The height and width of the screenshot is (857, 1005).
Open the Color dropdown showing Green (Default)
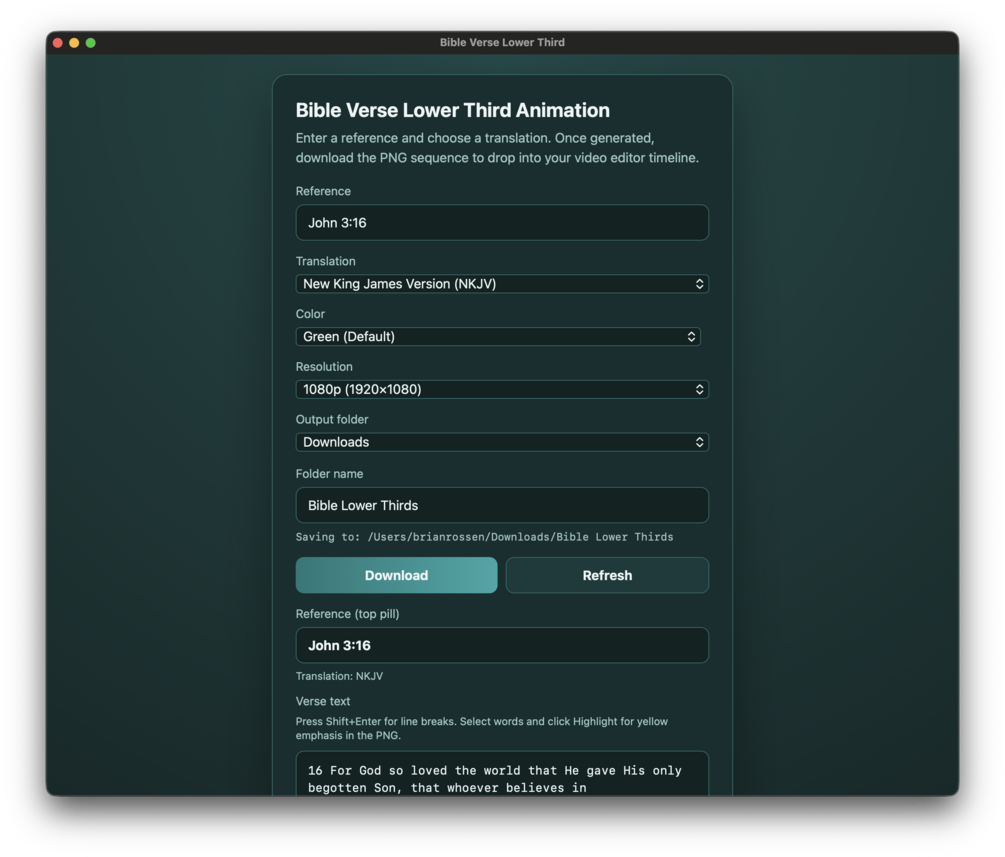point(498,337)
